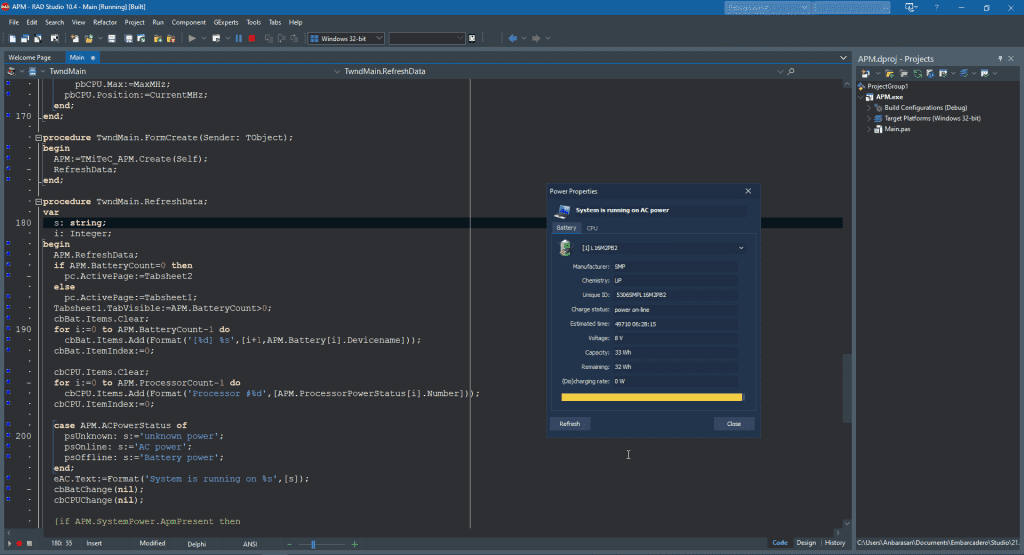Click macro play icon in status bar
The width and height of the screenshot is (1024, 555).
tap(9, 543)
